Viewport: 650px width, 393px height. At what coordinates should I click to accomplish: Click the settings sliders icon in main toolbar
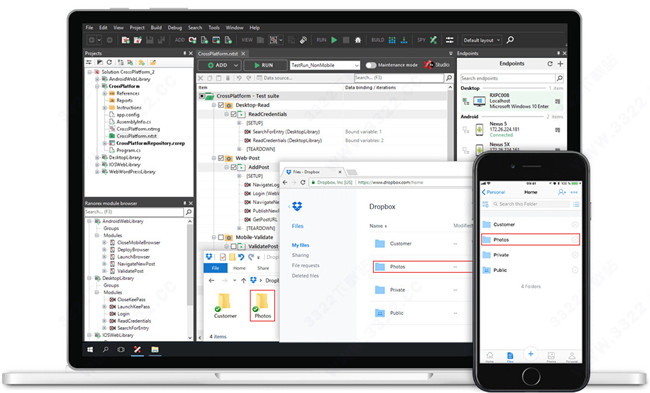(449, 40)
